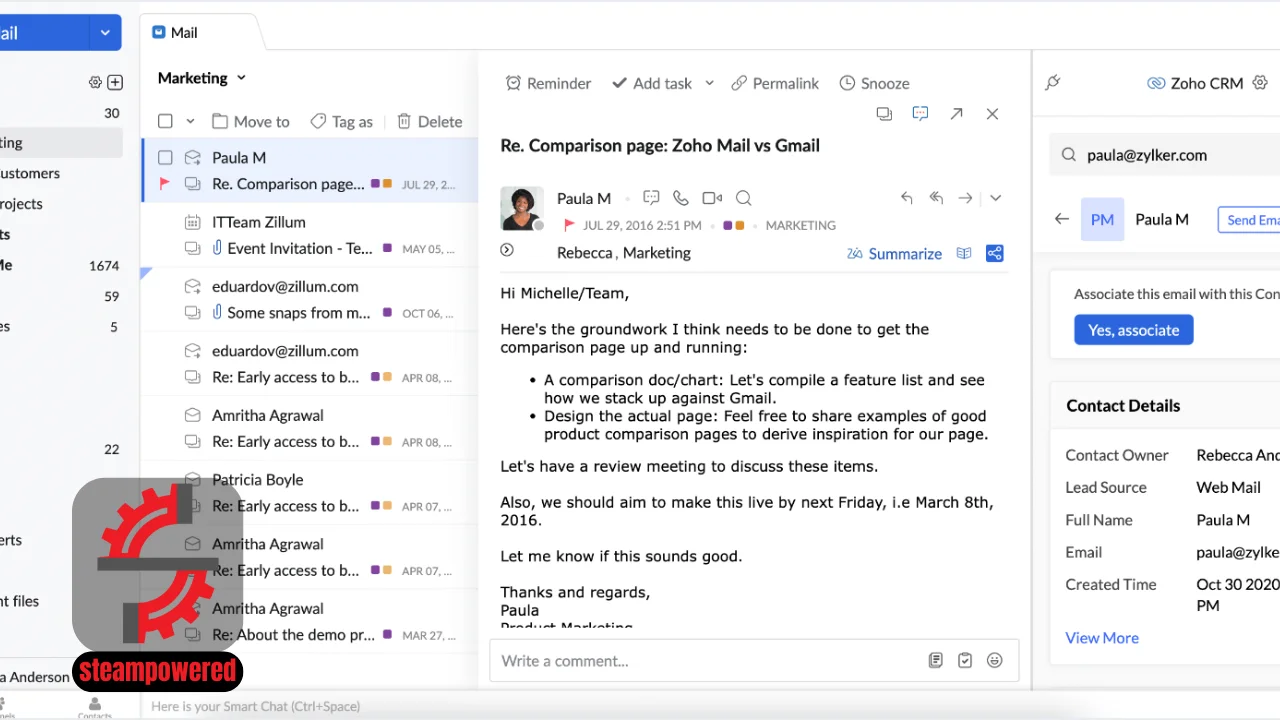Start video call with Paula M
This screenshot has height=720, width=1280.
[x=712, y=198]
